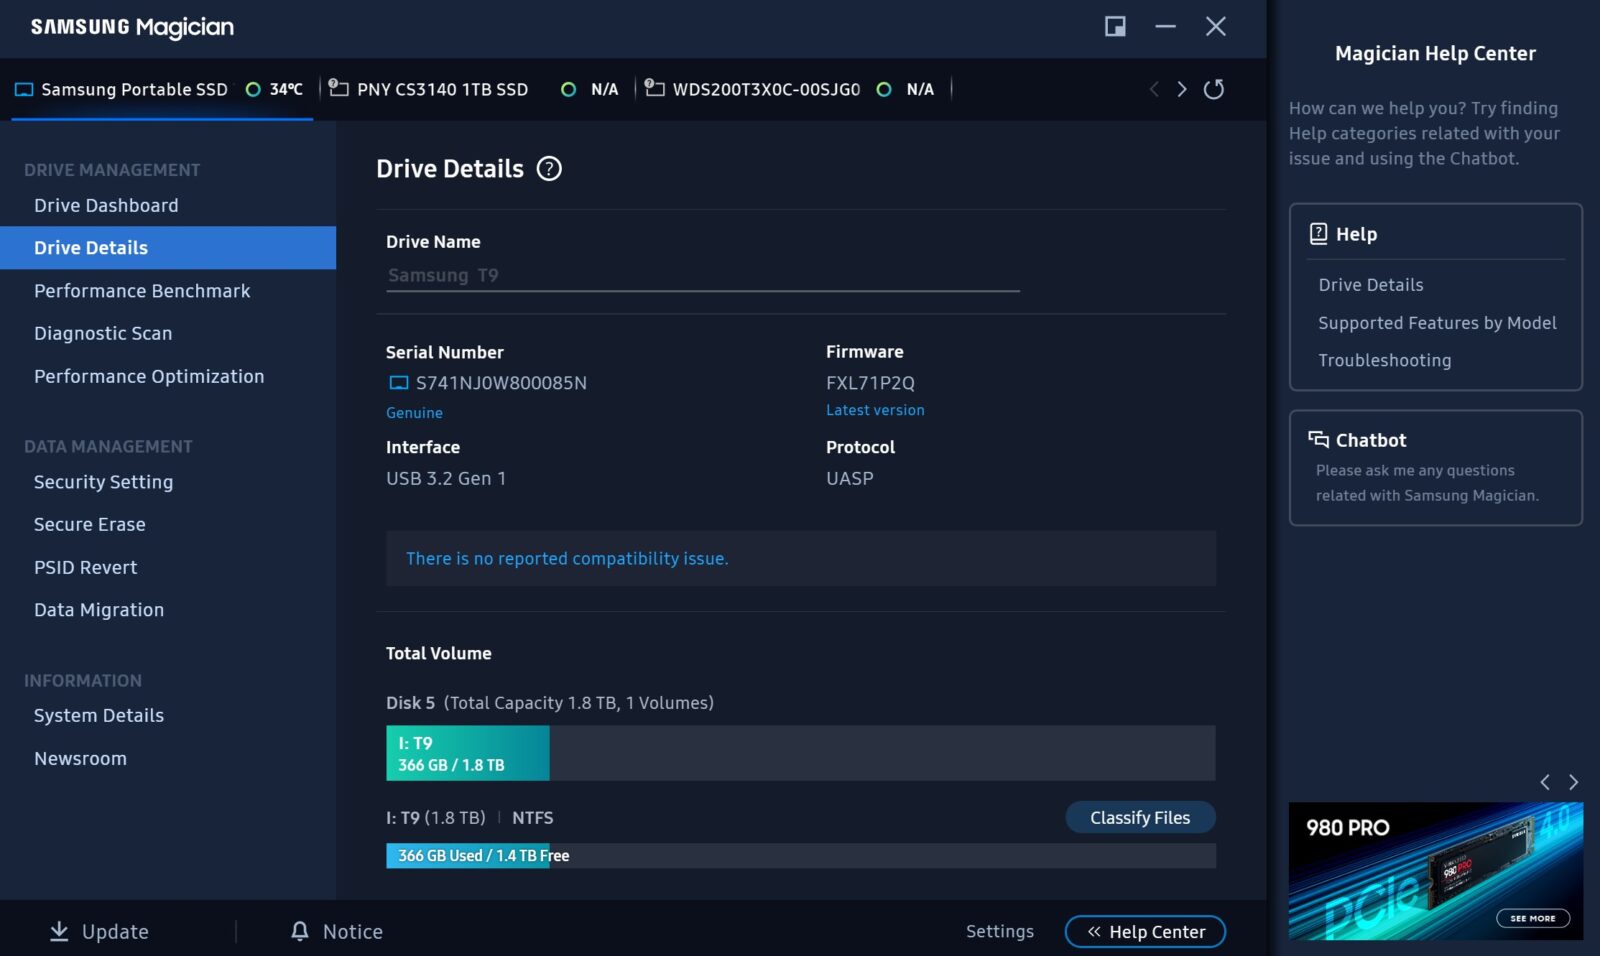Viewport: 1600px width, 956px height.
Task: Click the Update download icon
Action: [x=59, y=931]
